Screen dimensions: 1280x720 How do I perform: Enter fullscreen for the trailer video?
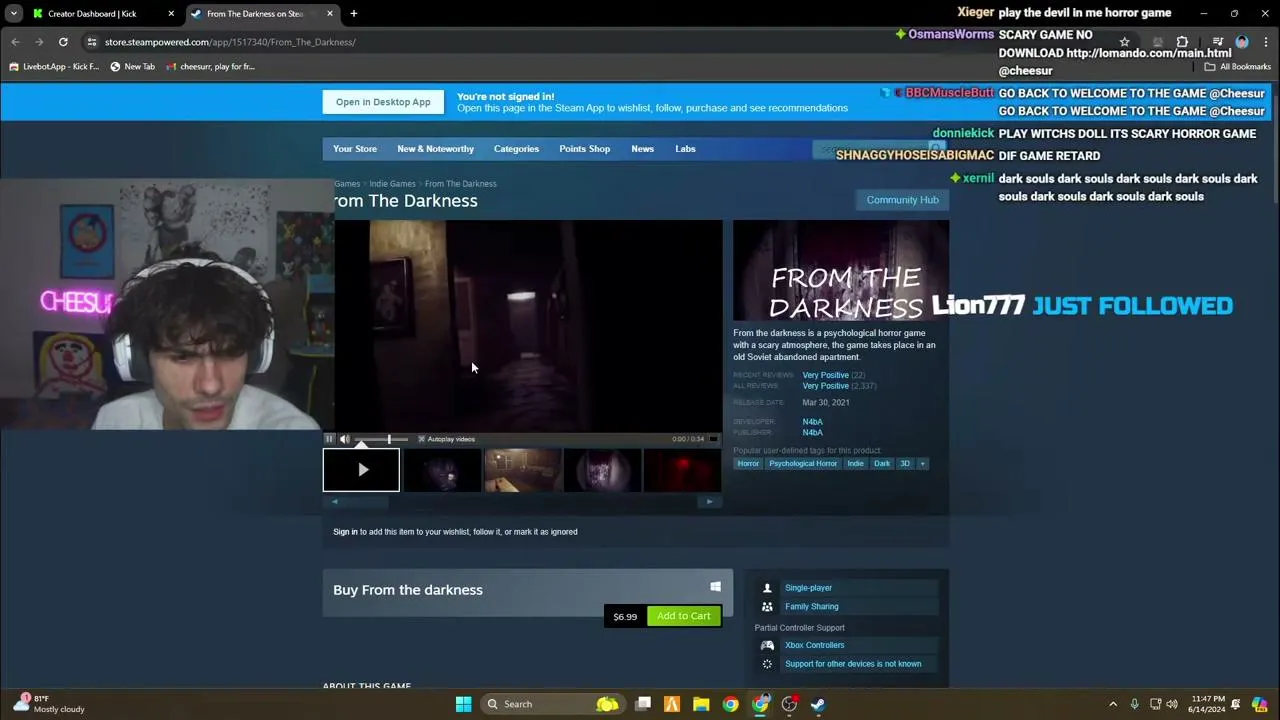click(713, 439)
